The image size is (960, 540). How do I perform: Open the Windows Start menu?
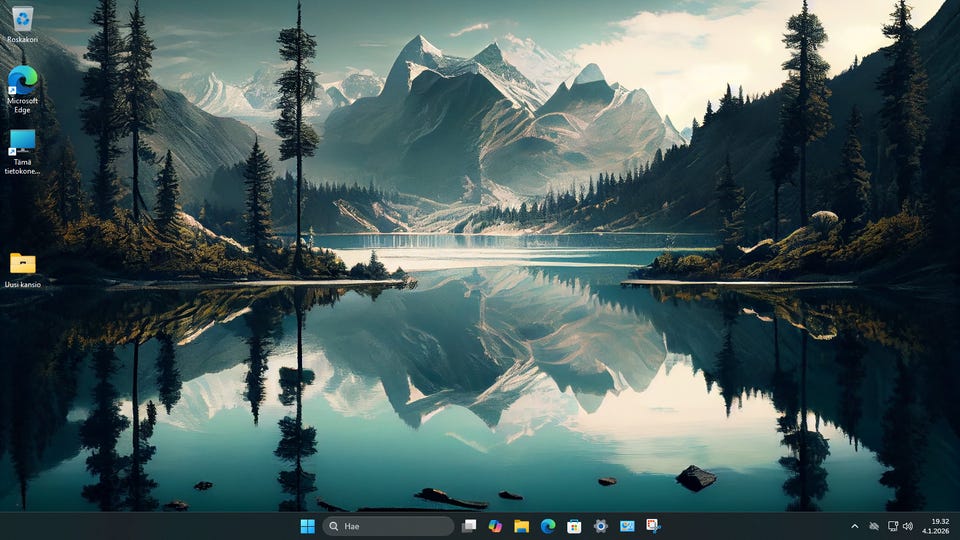click(x=307, y=526)
